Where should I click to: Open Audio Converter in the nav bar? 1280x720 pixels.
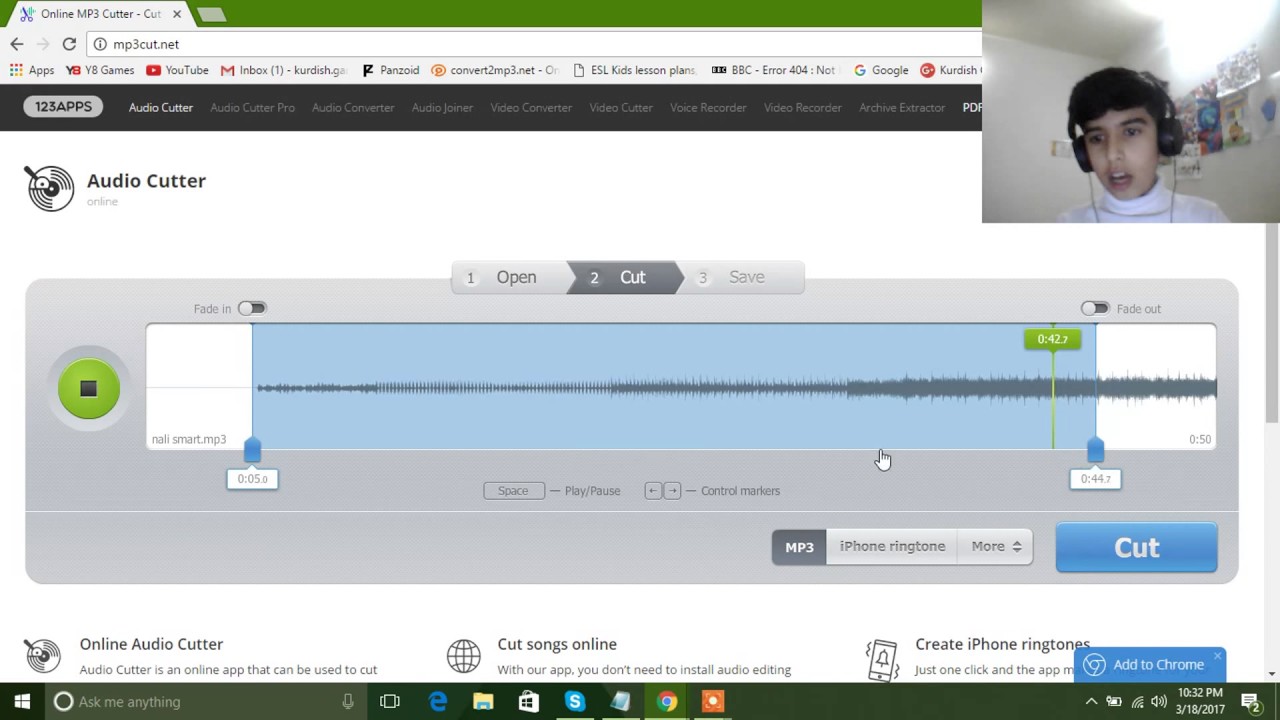pyautogui.click(x=353, y=108)
